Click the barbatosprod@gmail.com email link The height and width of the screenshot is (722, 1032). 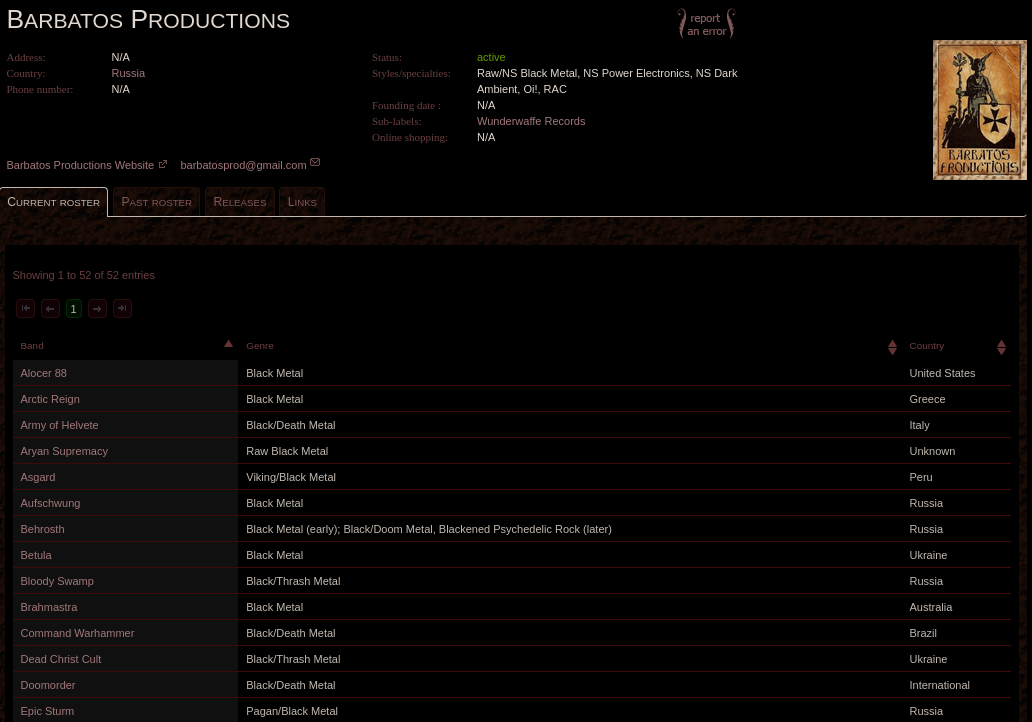pyautogui.click(x=243, y=165)
